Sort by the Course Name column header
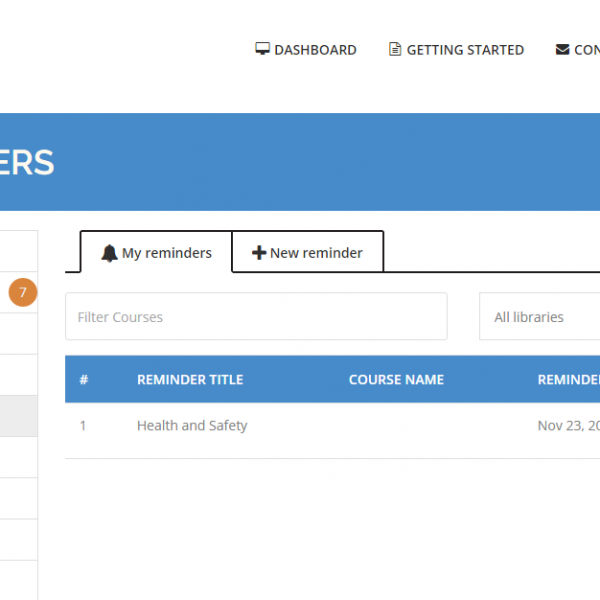This screenshot has width=600, height=600. tap(396, 380)
